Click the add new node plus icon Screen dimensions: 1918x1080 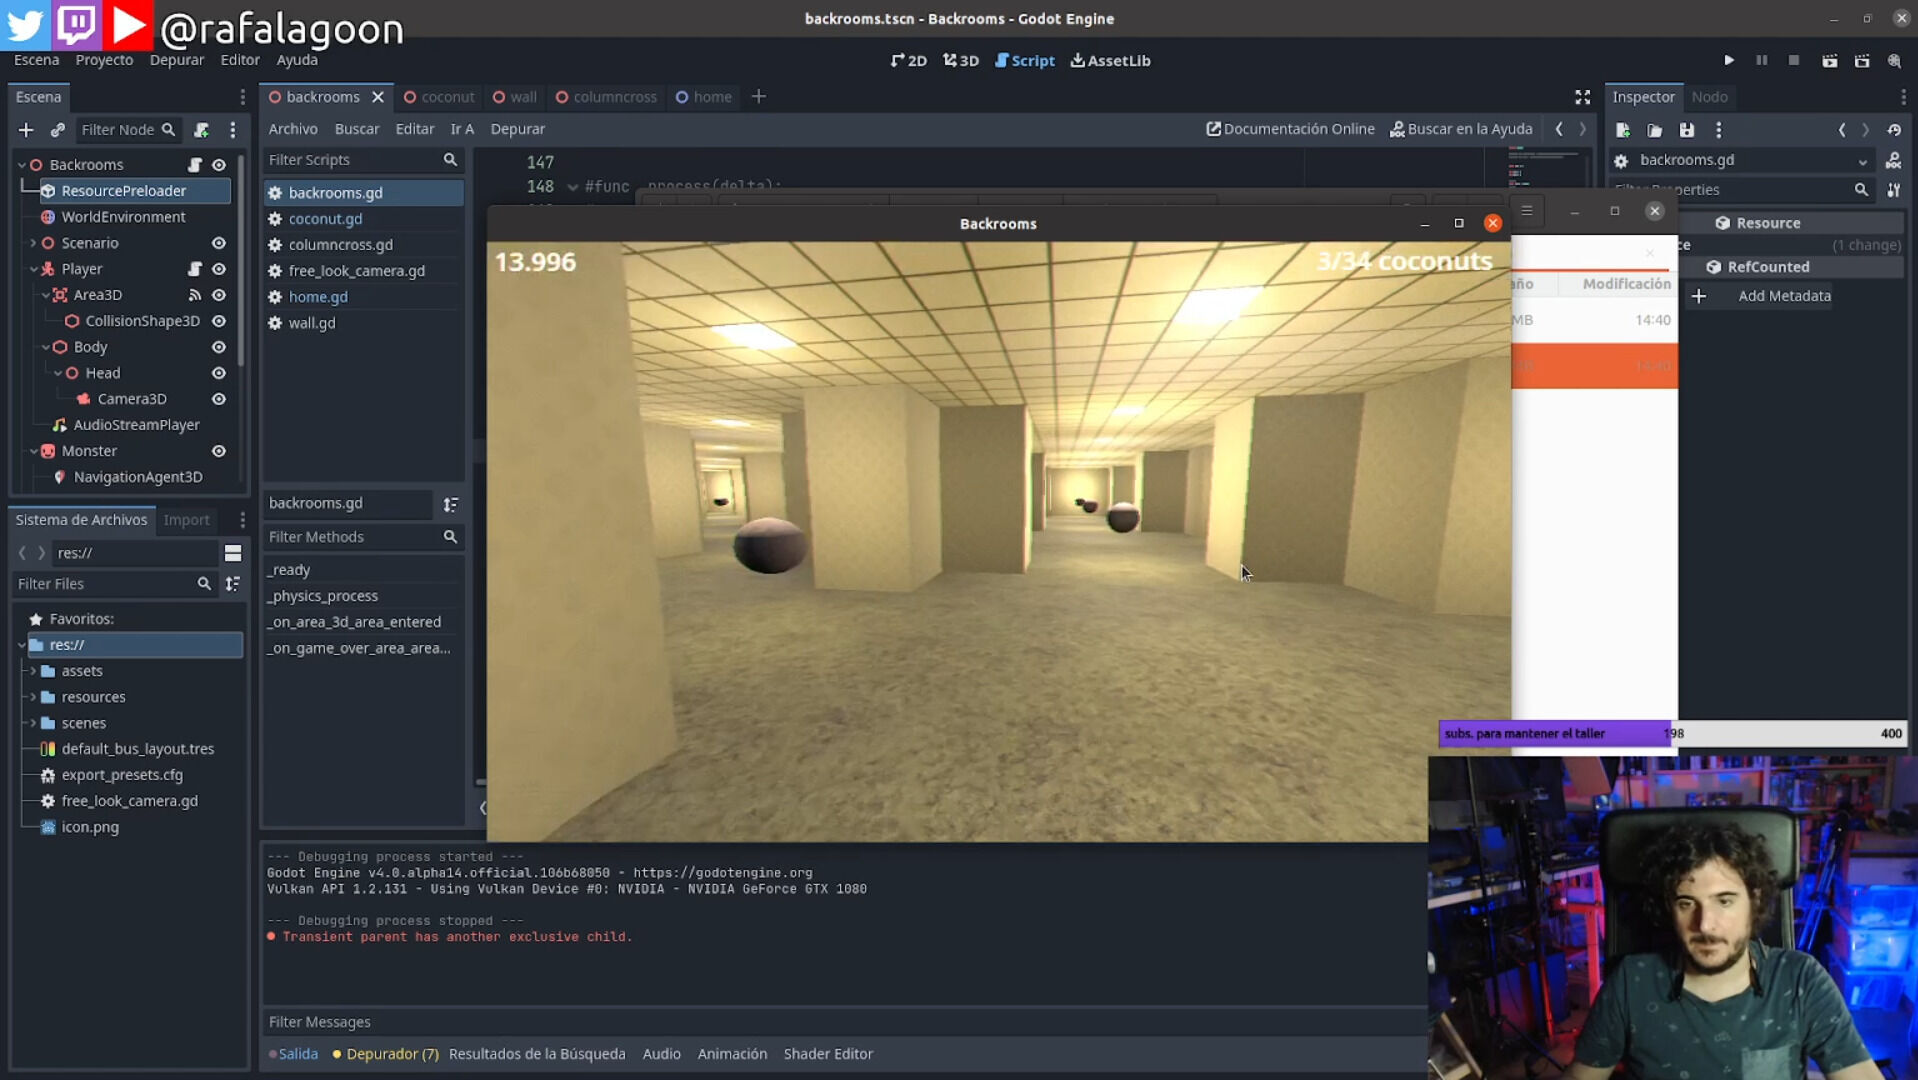(x=26, y=130)
